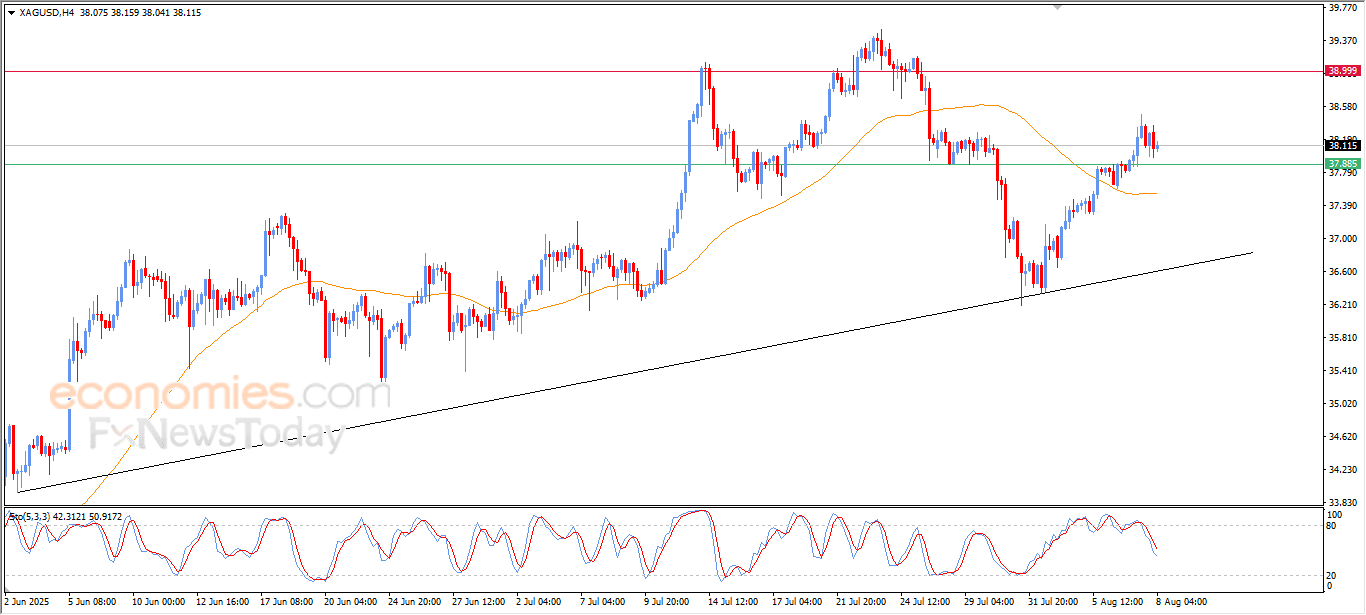
Task: Click the black 38.115 current price tag
Action: click(x=1341, y=145)
